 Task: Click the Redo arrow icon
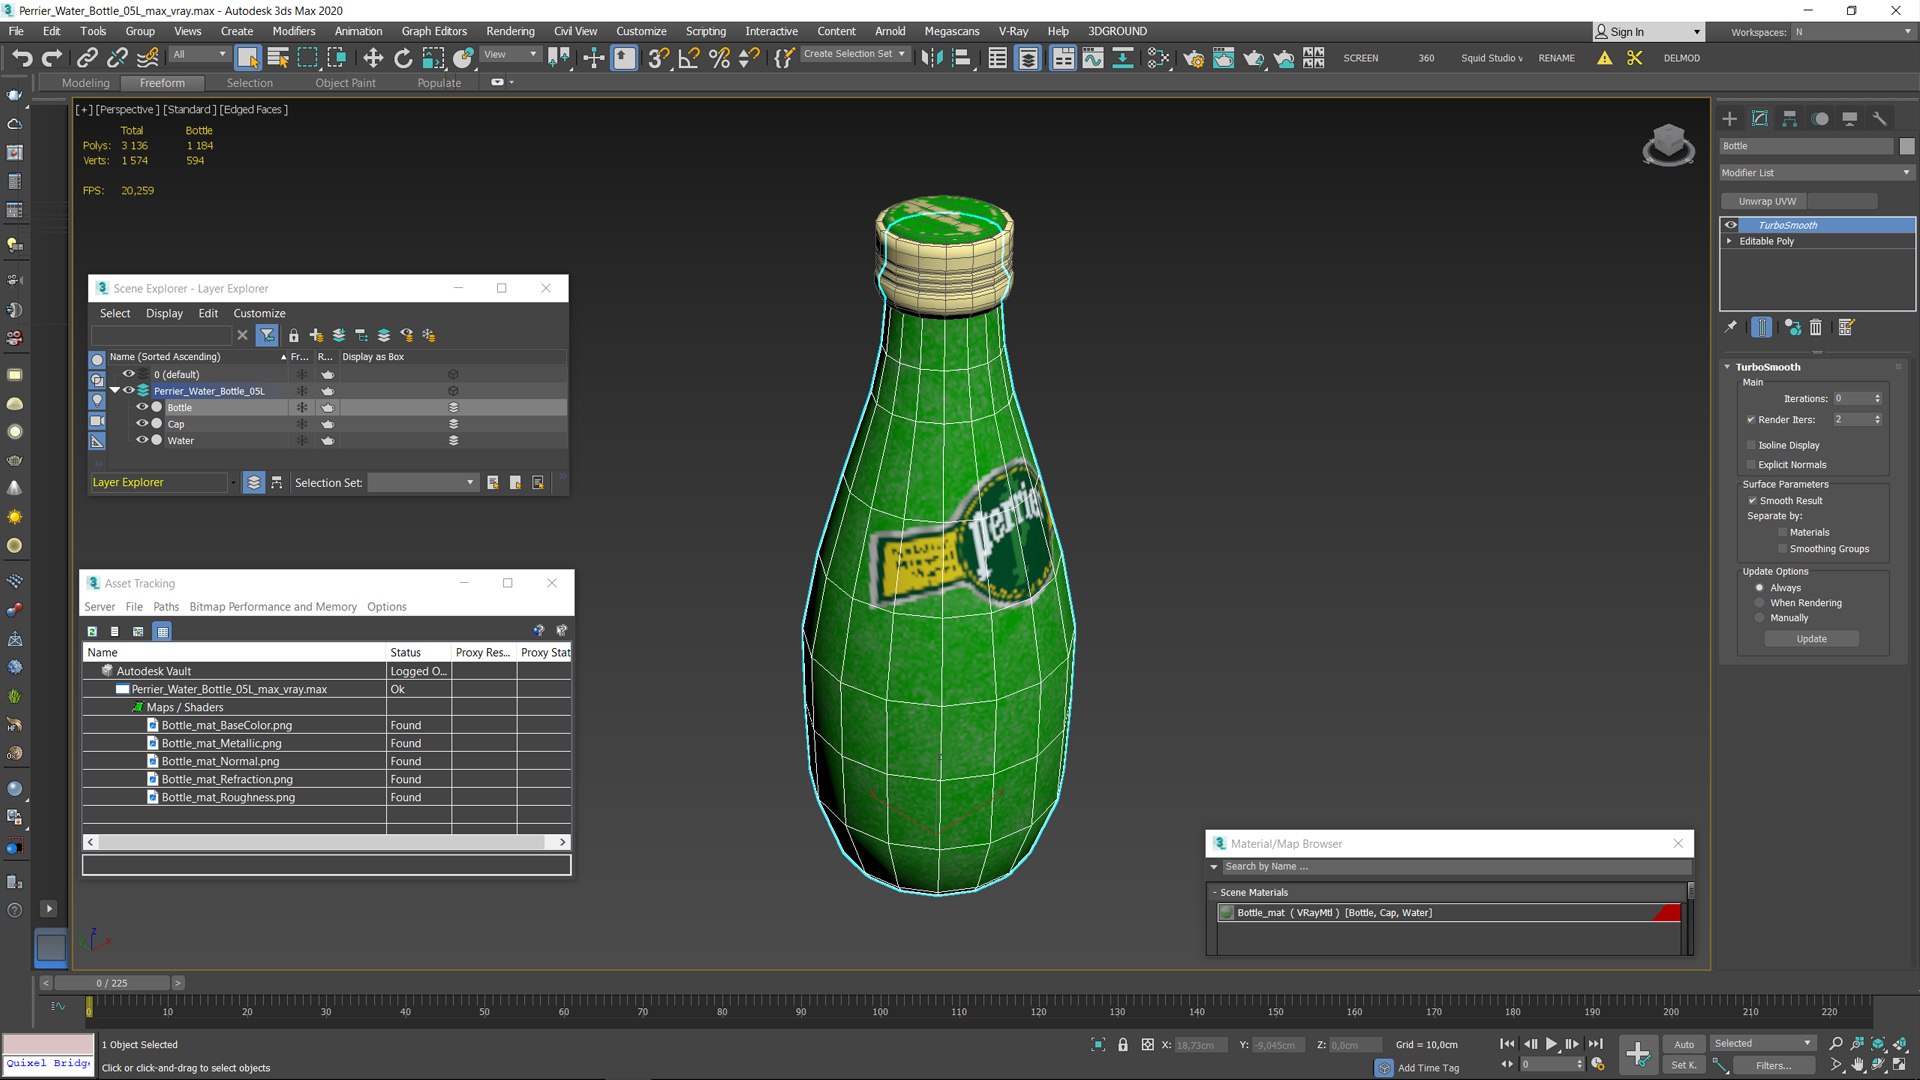pyautogui.click(x=52, y=58)
